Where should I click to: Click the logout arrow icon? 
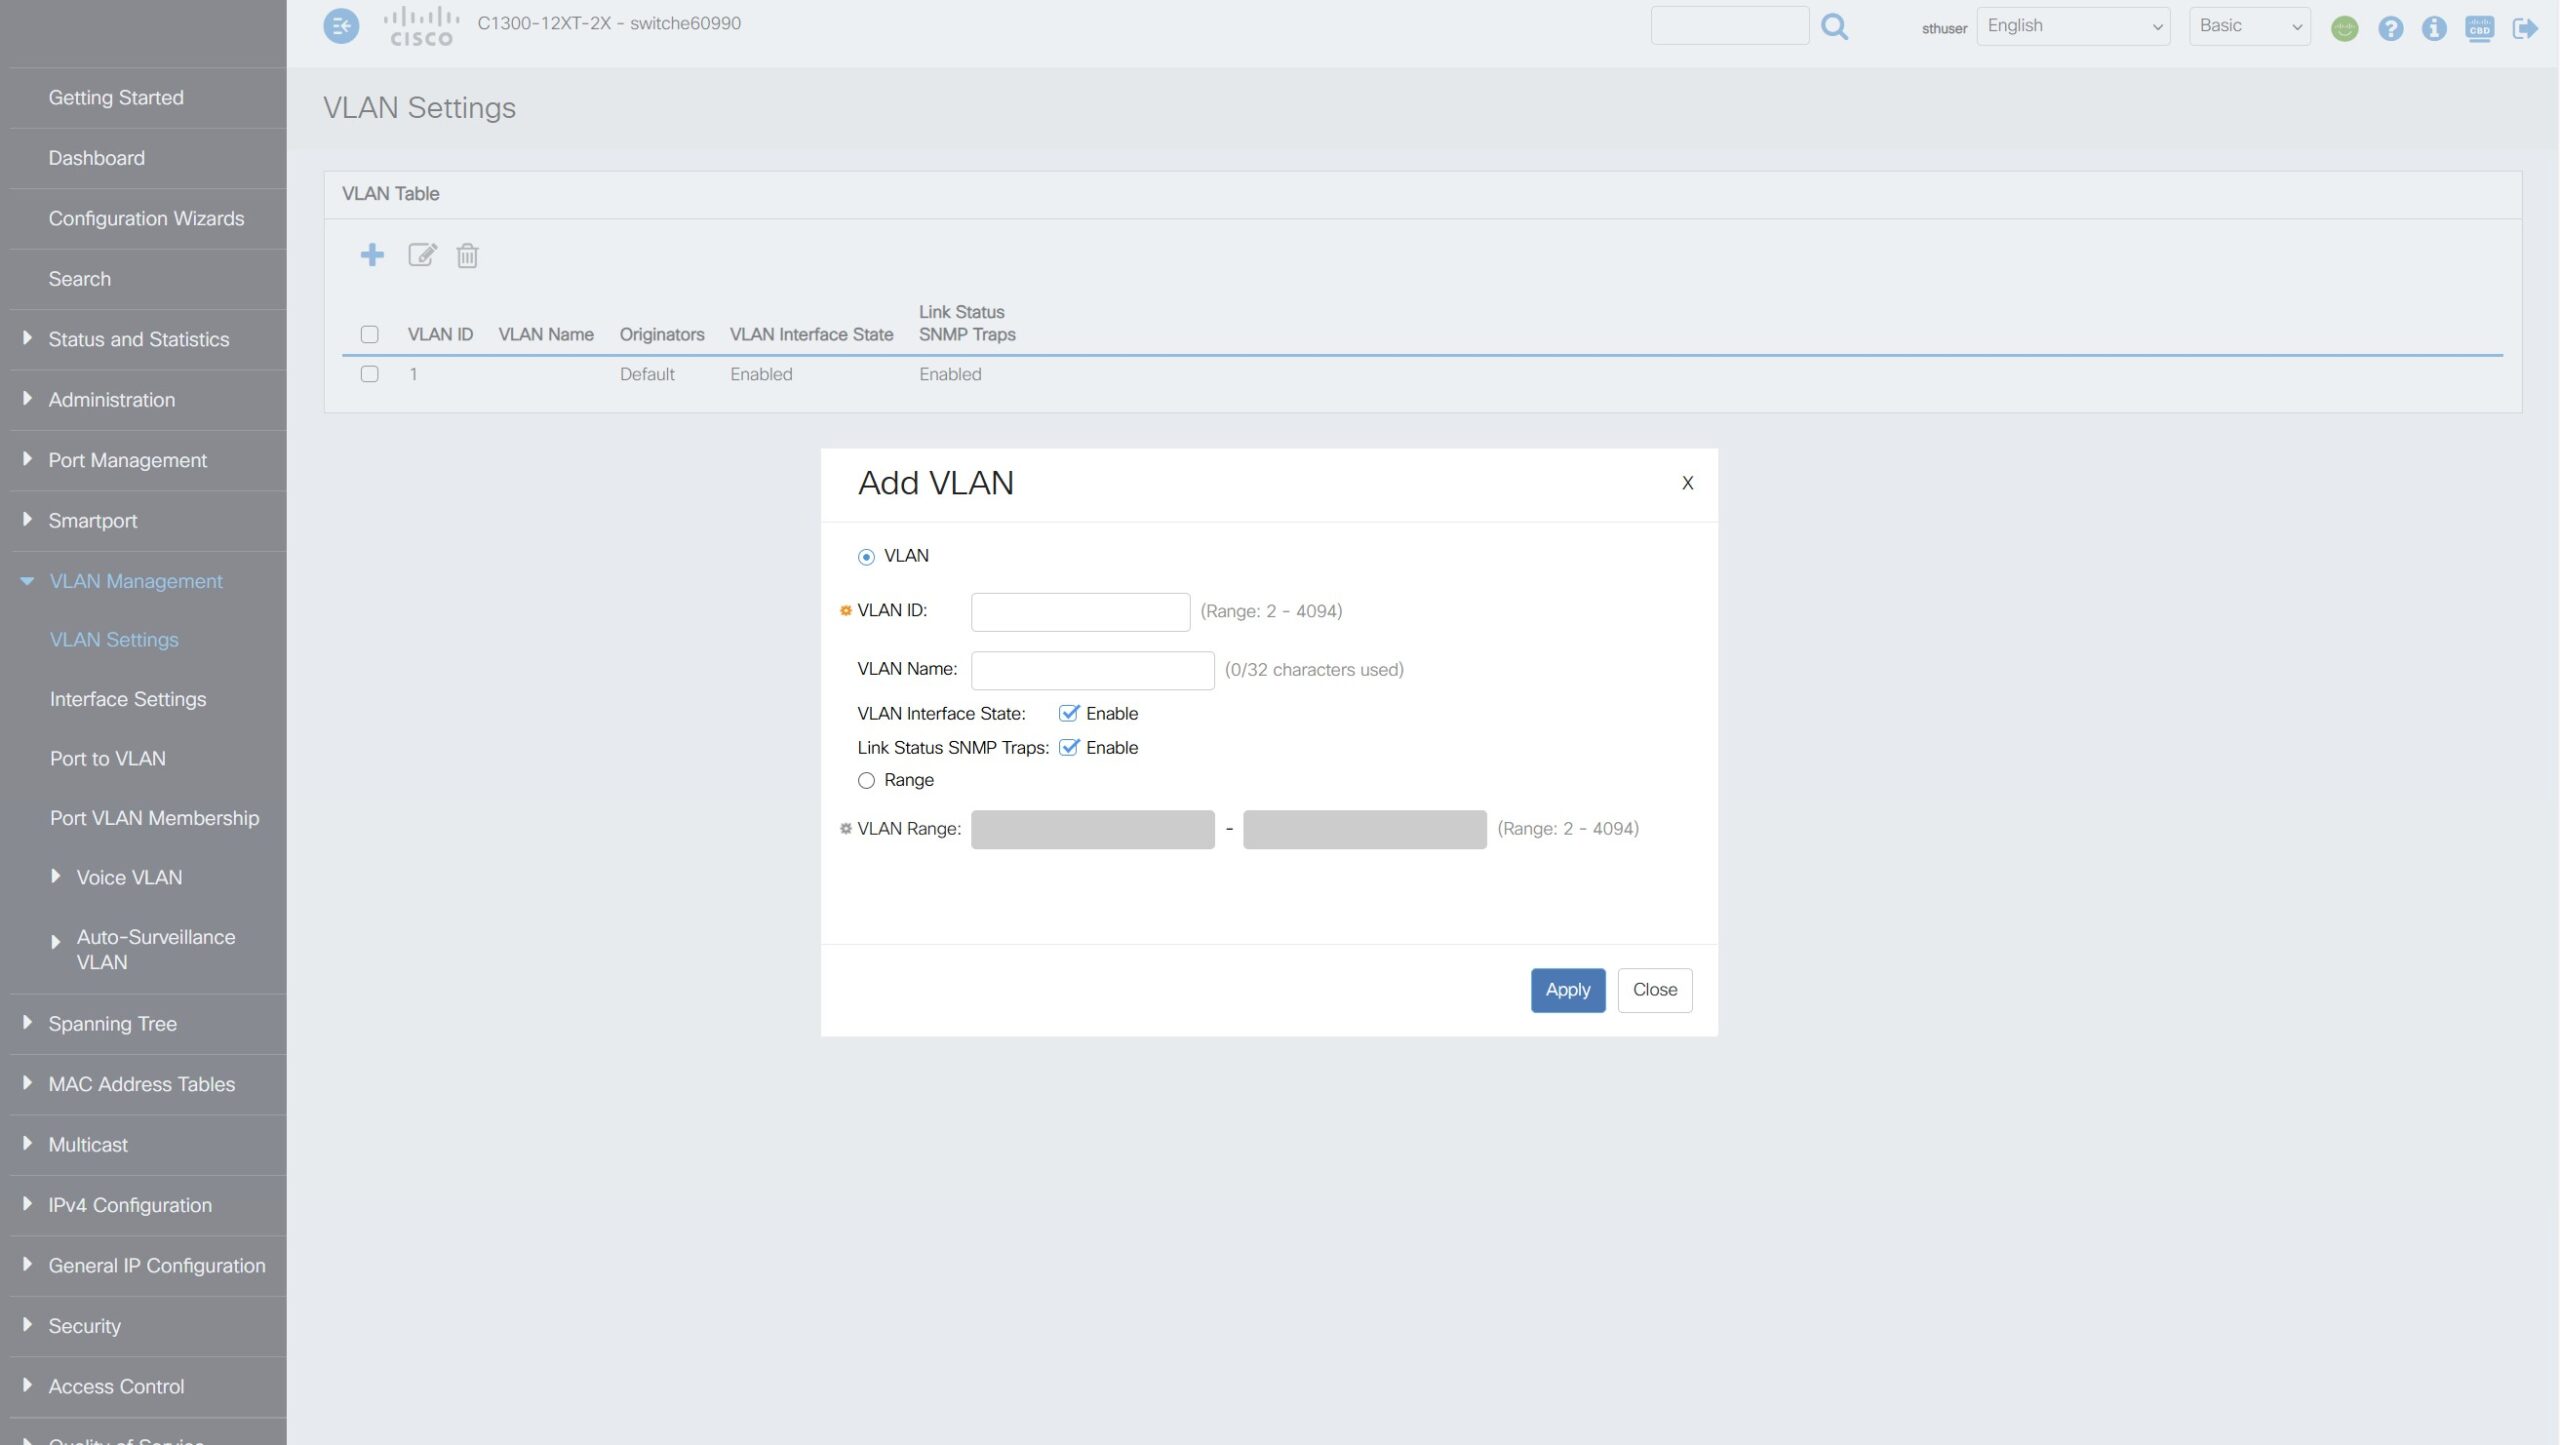coord(2524,28)
